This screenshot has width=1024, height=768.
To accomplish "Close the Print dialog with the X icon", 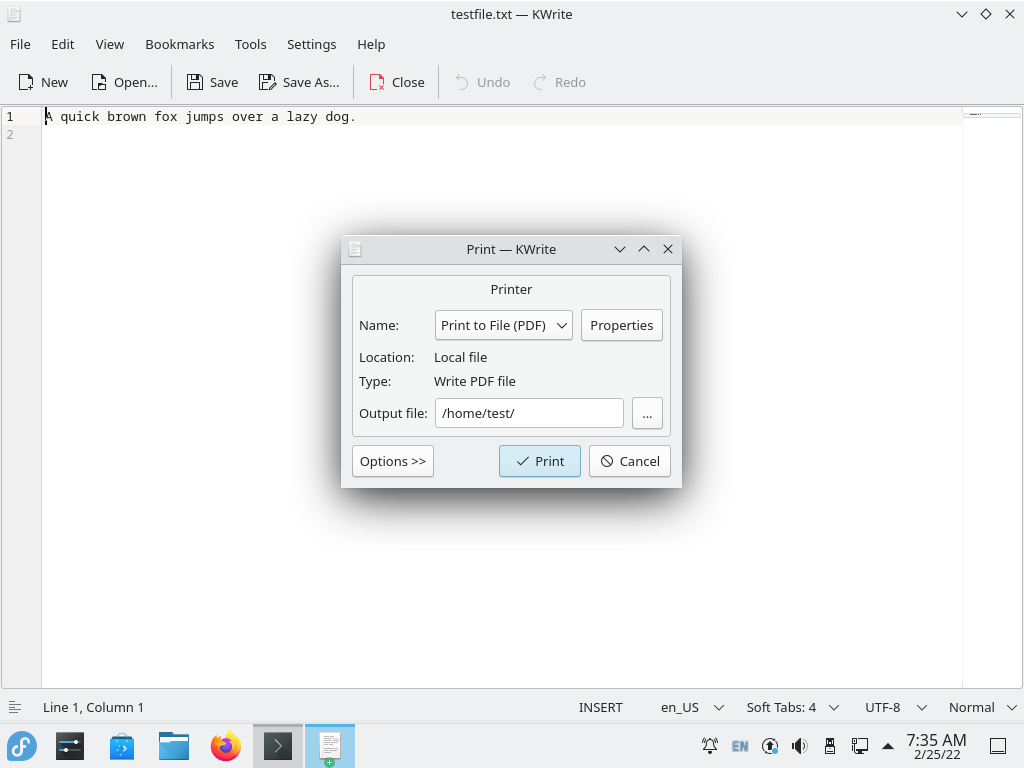I will click(x=667, y=249).
